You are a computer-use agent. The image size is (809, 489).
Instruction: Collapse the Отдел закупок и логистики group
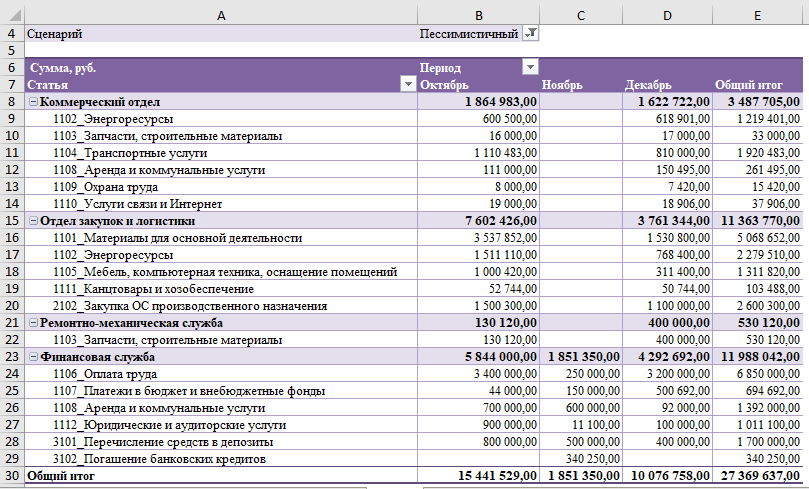tap(34, 221)
